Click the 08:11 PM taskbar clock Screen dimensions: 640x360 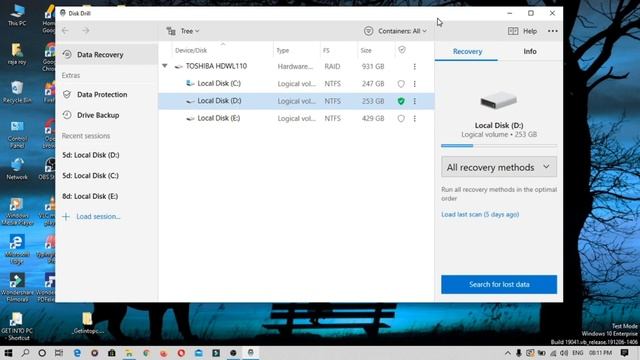click(600, 353)
